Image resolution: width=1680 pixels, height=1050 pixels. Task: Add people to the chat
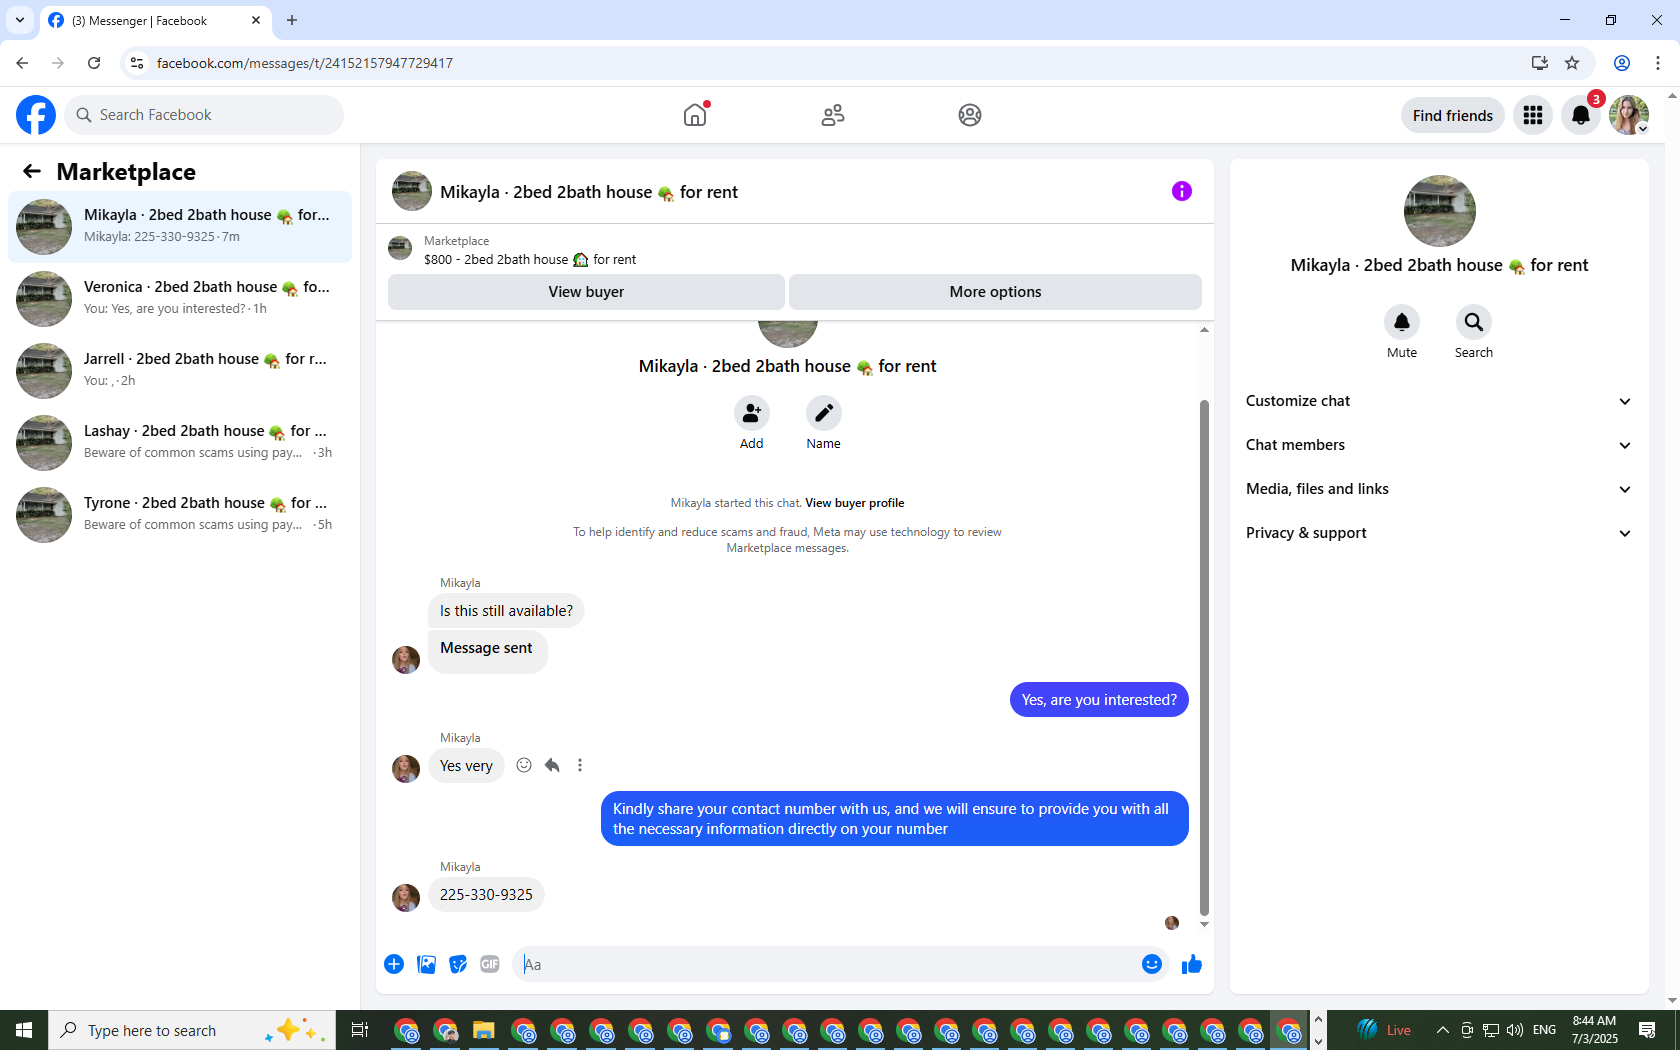752,413
